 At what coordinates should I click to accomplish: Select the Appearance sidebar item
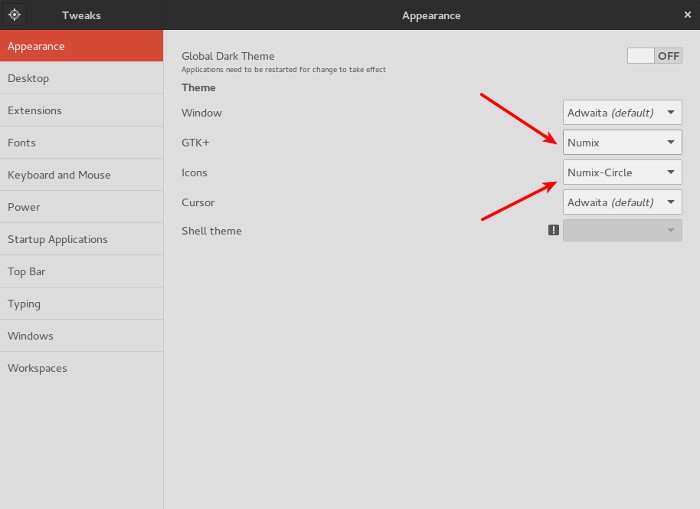[81, 46]
